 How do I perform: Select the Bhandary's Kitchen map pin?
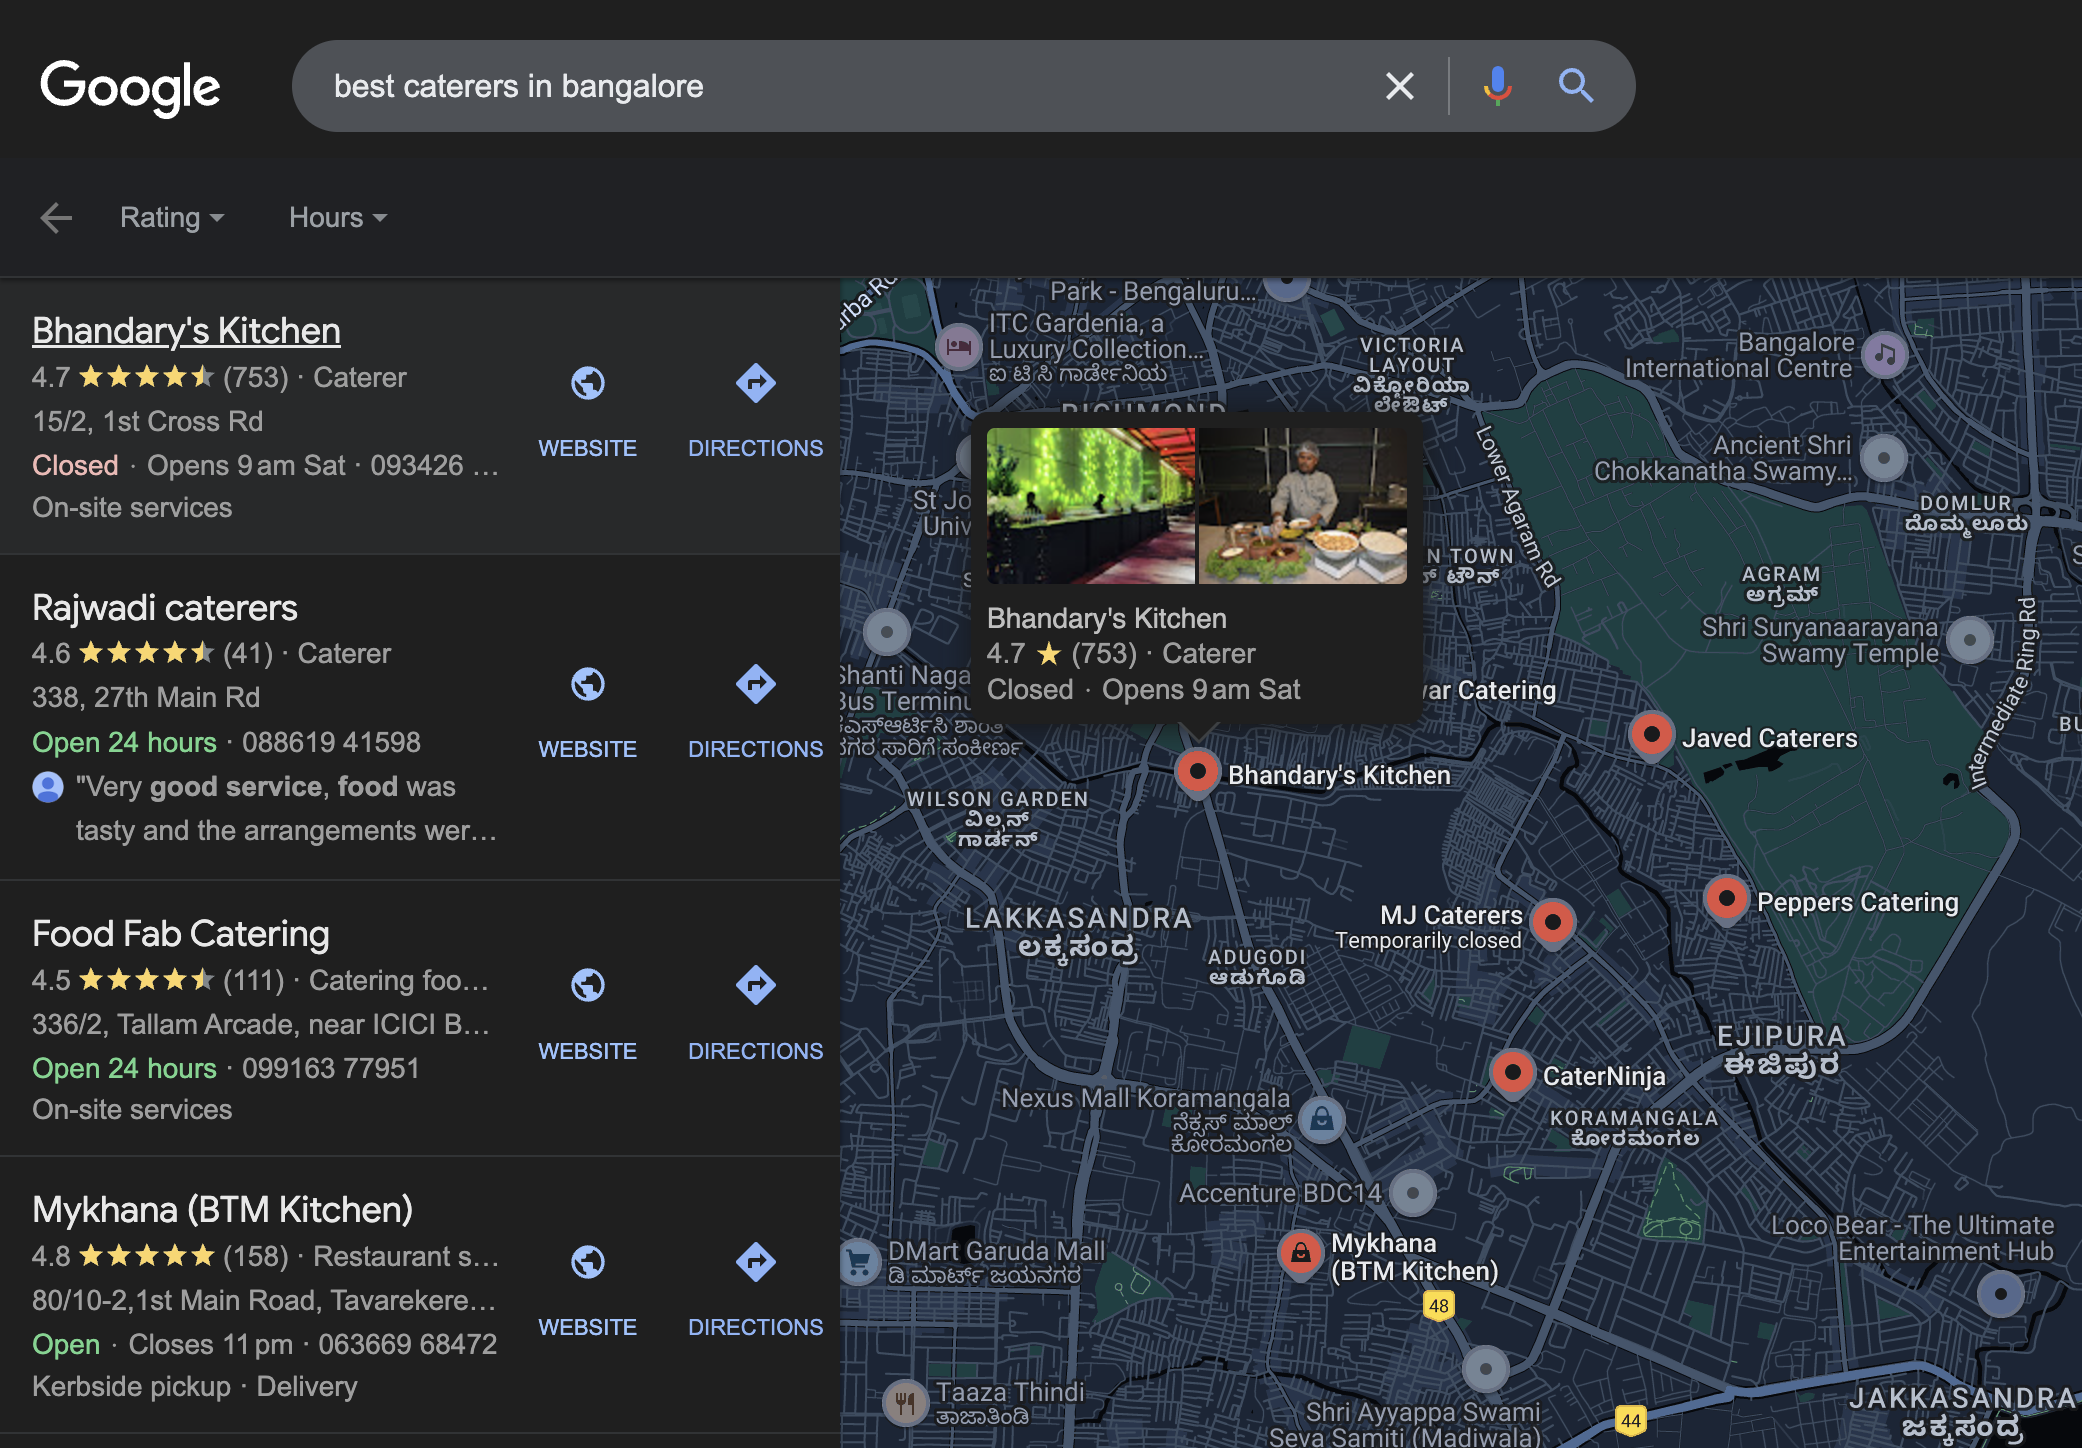click(1197, 772)
